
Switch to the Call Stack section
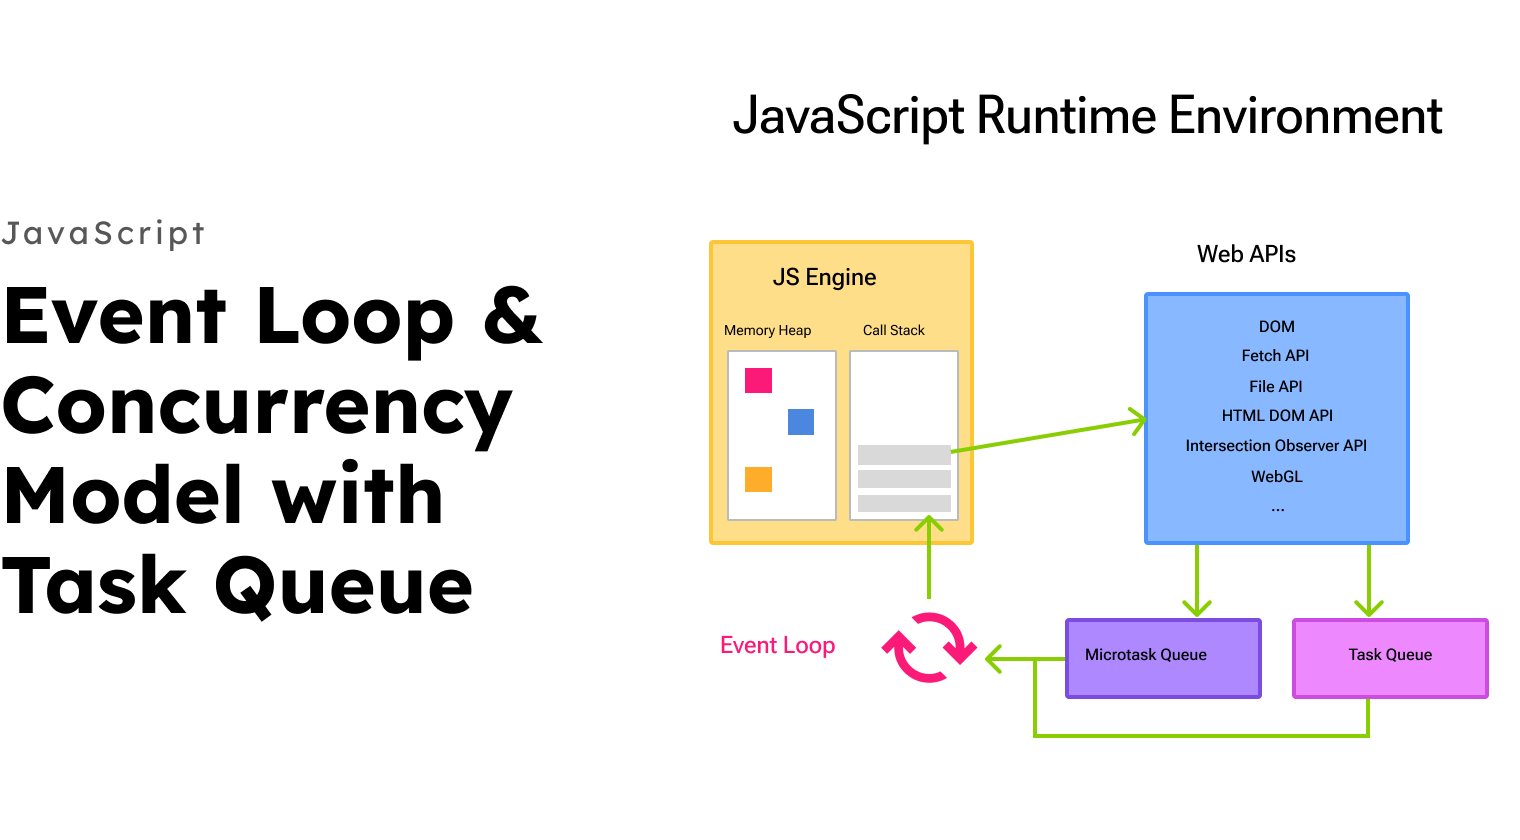[893, 330]
